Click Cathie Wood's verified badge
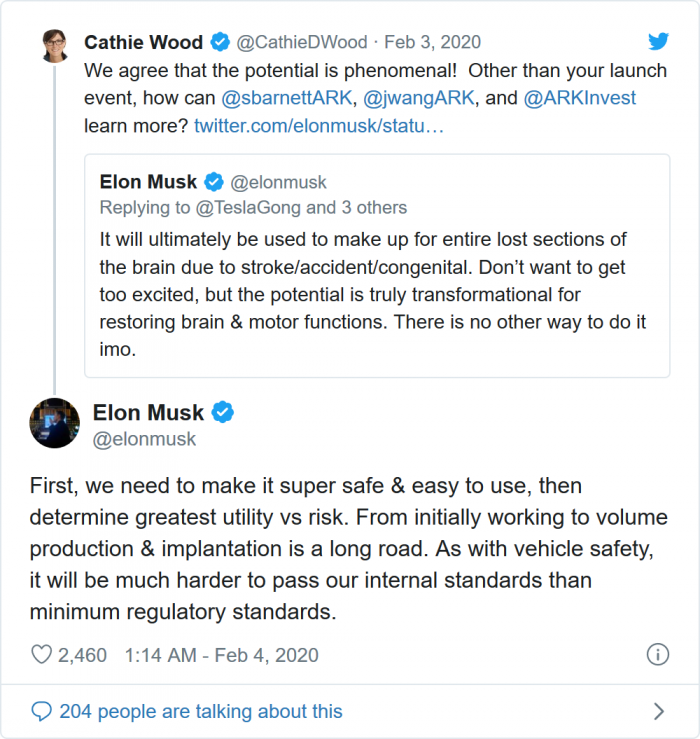700x739 pixels. tap(220, 42)
